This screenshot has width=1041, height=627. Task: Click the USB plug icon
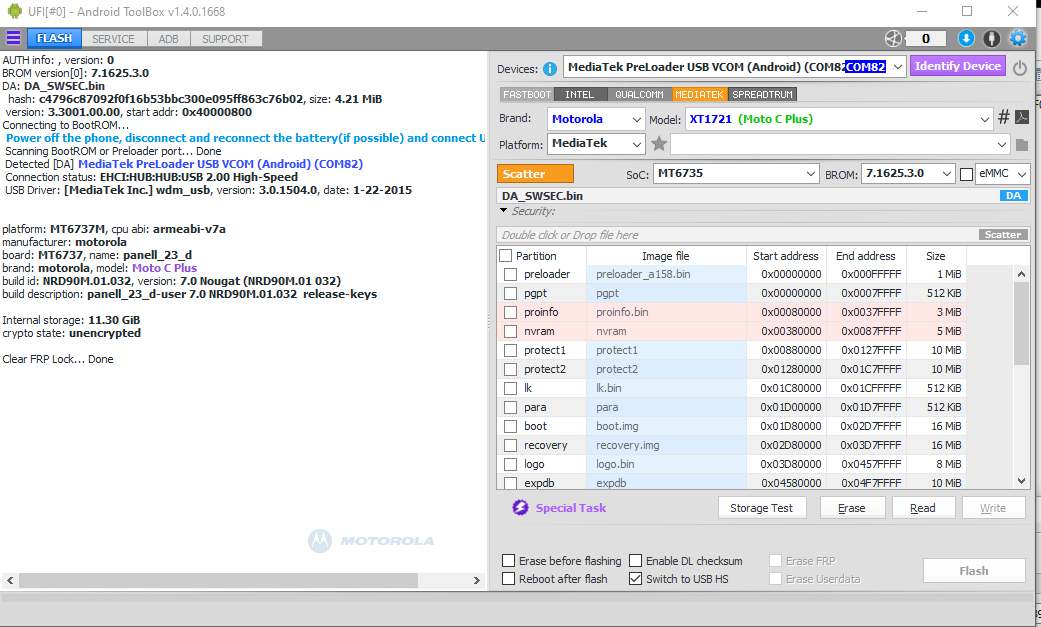pos(991,39)
